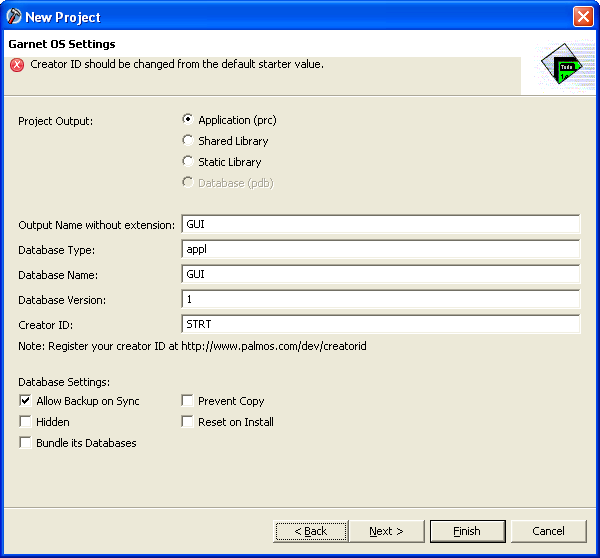Click the Creator ID field containing STRT
The image size is (600, 558).
[381, 324]
